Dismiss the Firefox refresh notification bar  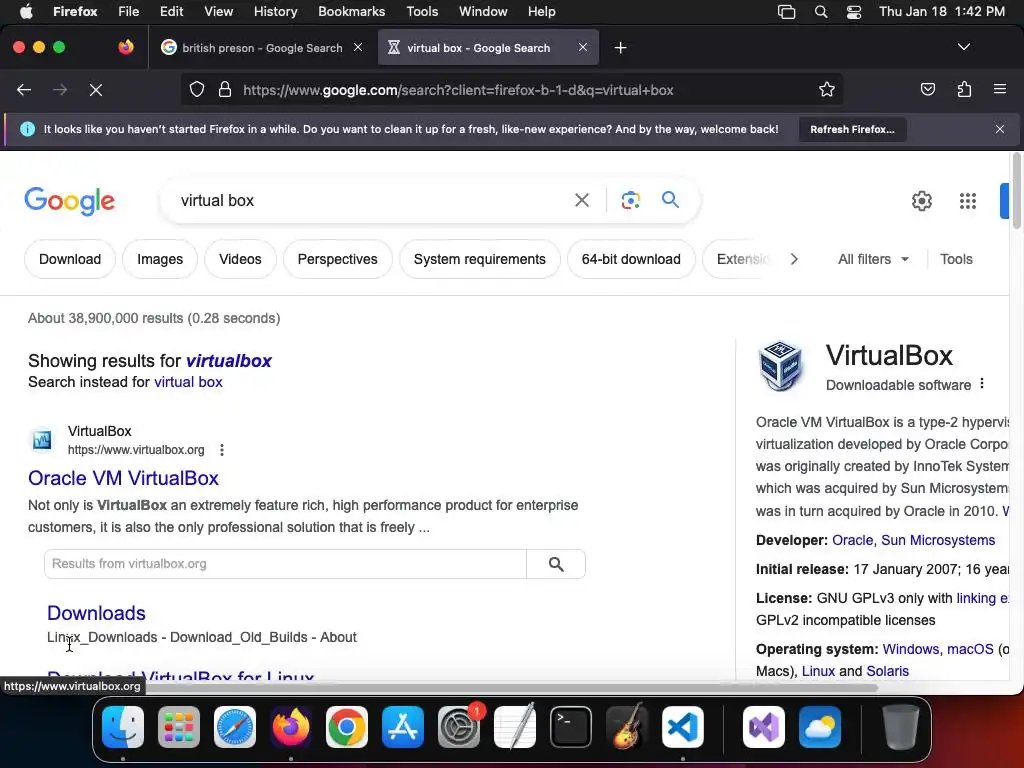tap(1000, 129)
